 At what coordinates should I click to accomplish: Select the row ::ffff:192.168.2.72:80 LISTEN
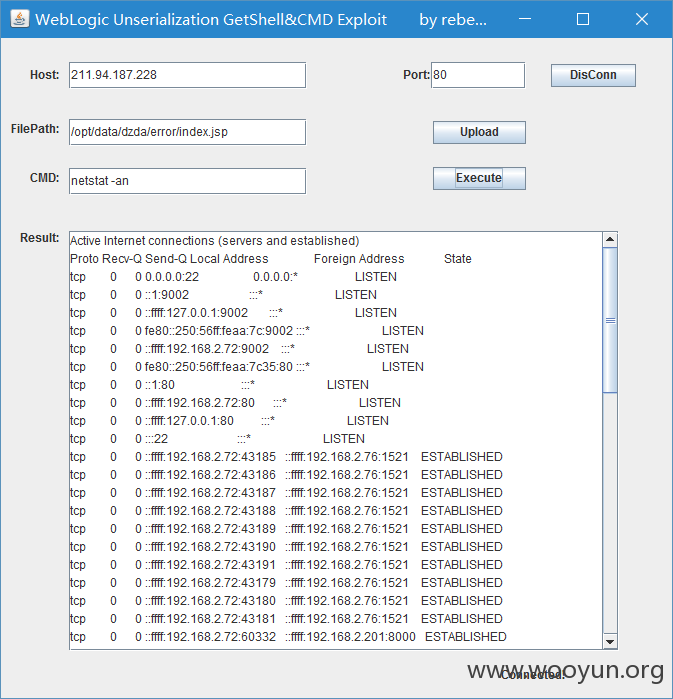pos(235,403)
